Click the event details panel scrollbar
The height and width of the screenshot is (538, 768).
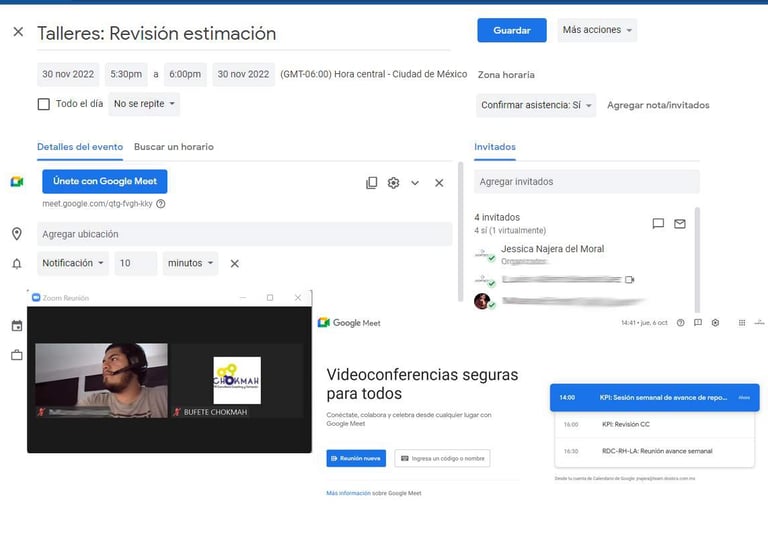pos(460,232)
